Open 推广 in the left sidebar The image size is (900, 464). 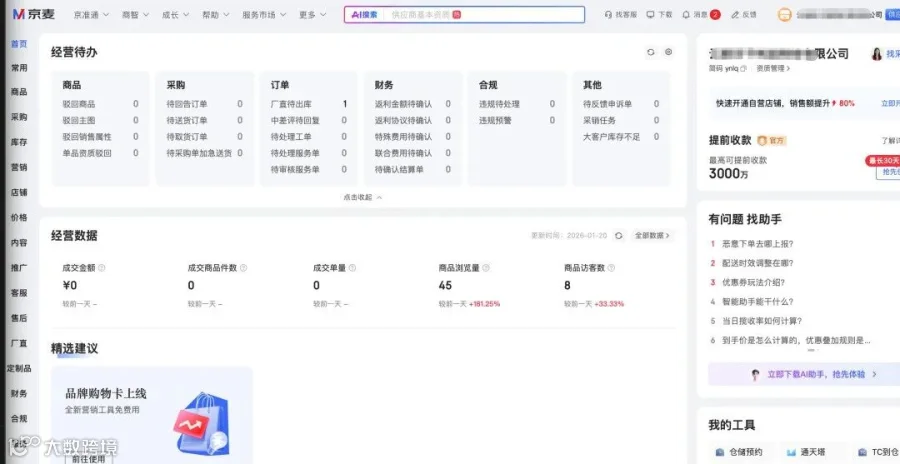coord(19,268)
